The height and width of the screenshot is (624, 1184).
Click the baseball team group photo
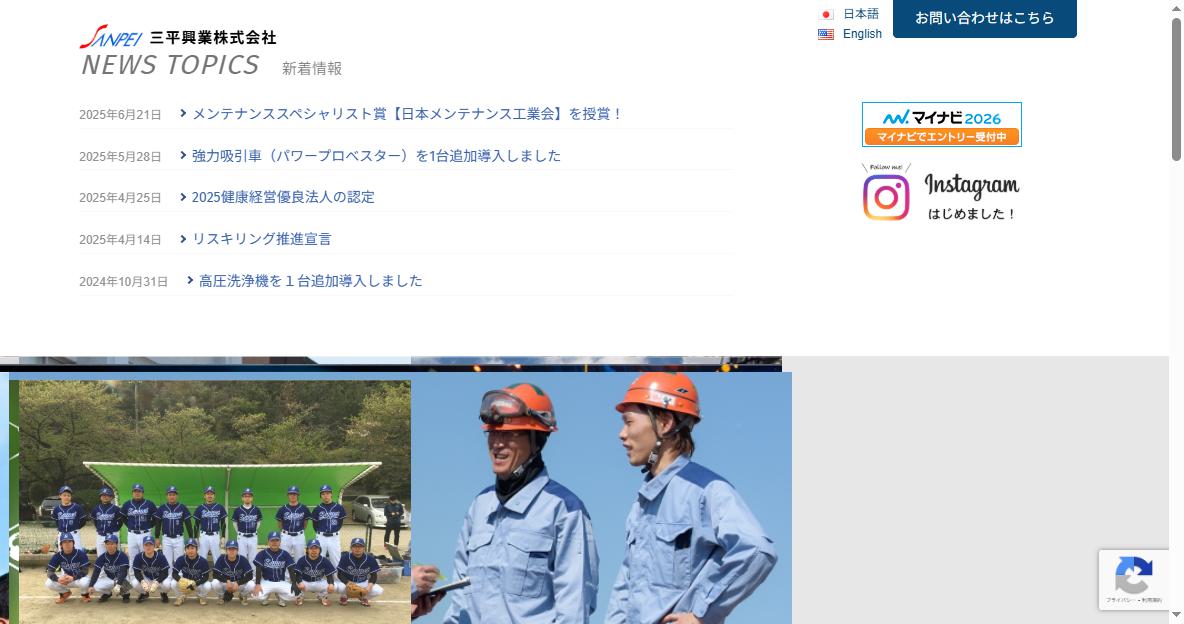pyautogui.click(x=214, y=501)
